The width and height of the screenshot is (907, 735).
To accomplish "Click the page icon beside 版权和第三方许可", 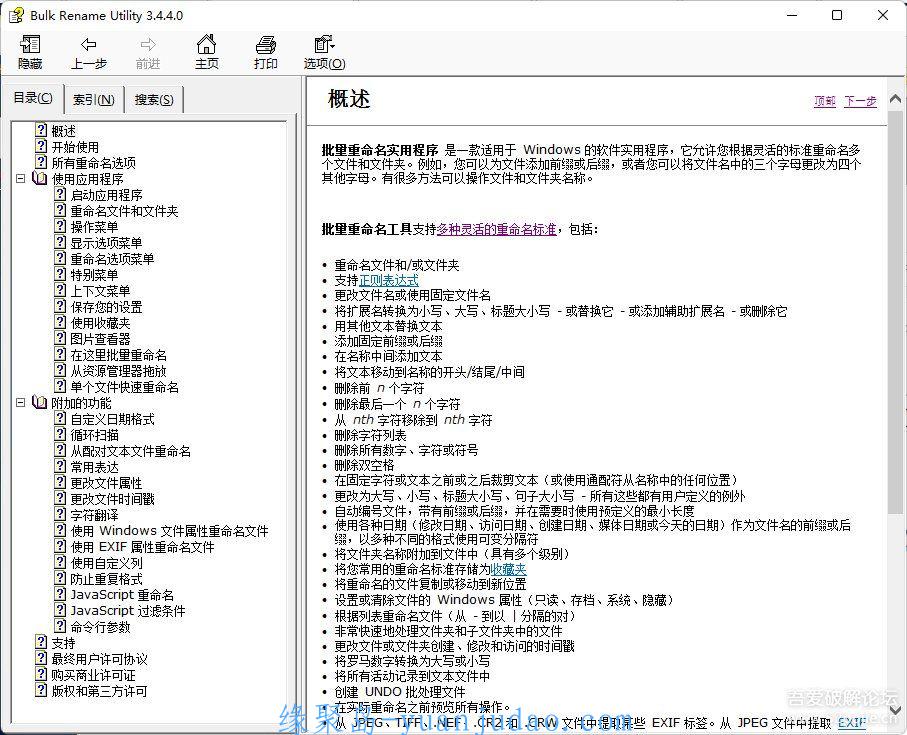I will click(41, 690).
